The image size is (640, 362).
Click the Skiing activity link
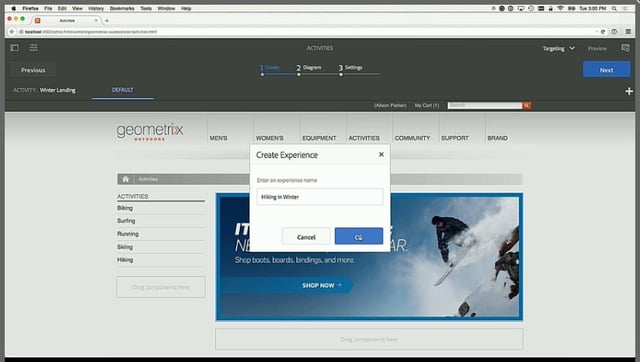[125, 247]
